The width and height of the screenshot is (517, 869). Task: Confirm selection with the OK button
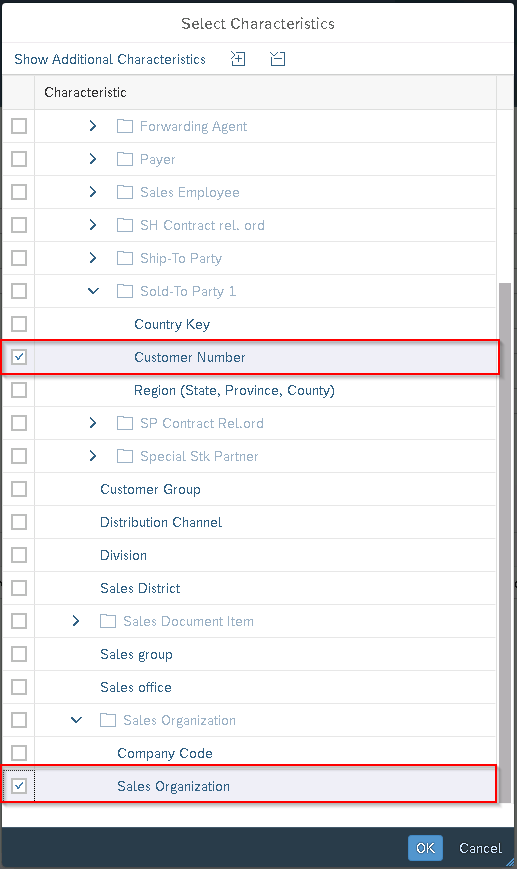[425, 848]
